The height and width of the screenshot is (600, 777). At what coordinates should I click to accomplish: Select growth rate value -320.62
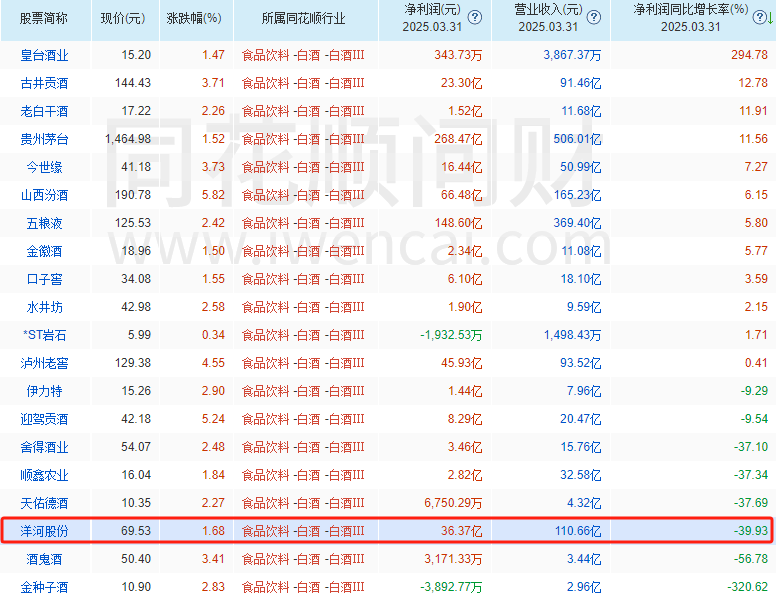(747, 587)
